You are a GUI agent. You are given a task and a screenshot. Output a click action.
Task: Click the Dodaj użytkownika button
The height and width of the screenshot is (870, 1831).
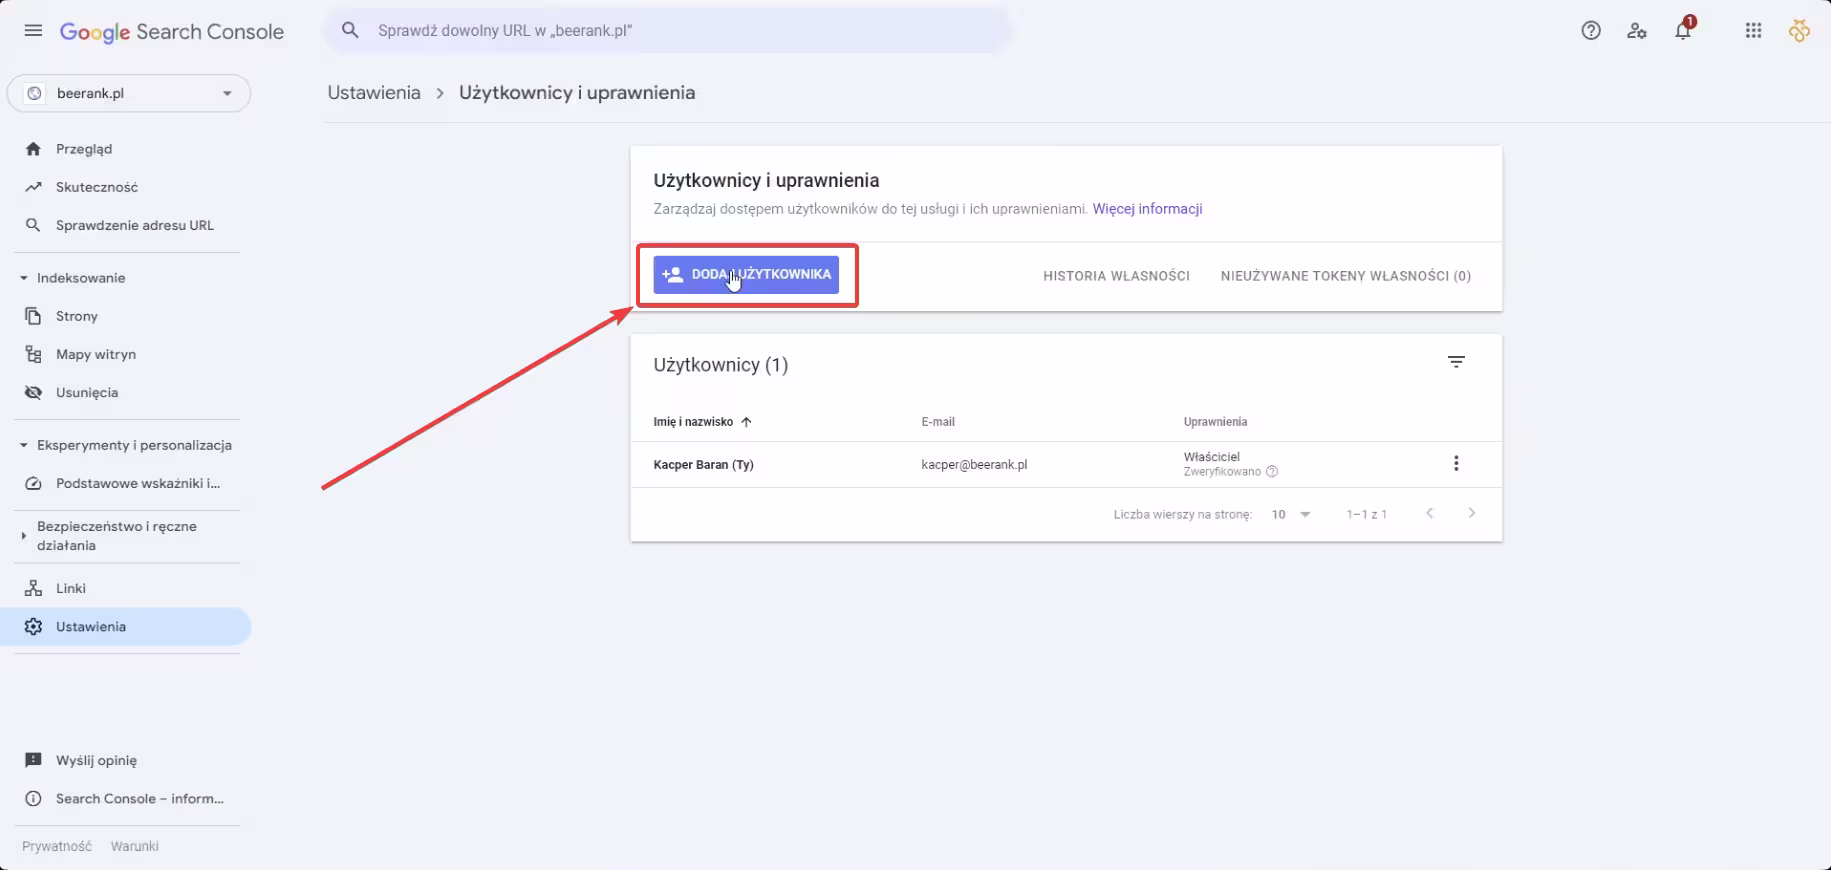(746, 274)
